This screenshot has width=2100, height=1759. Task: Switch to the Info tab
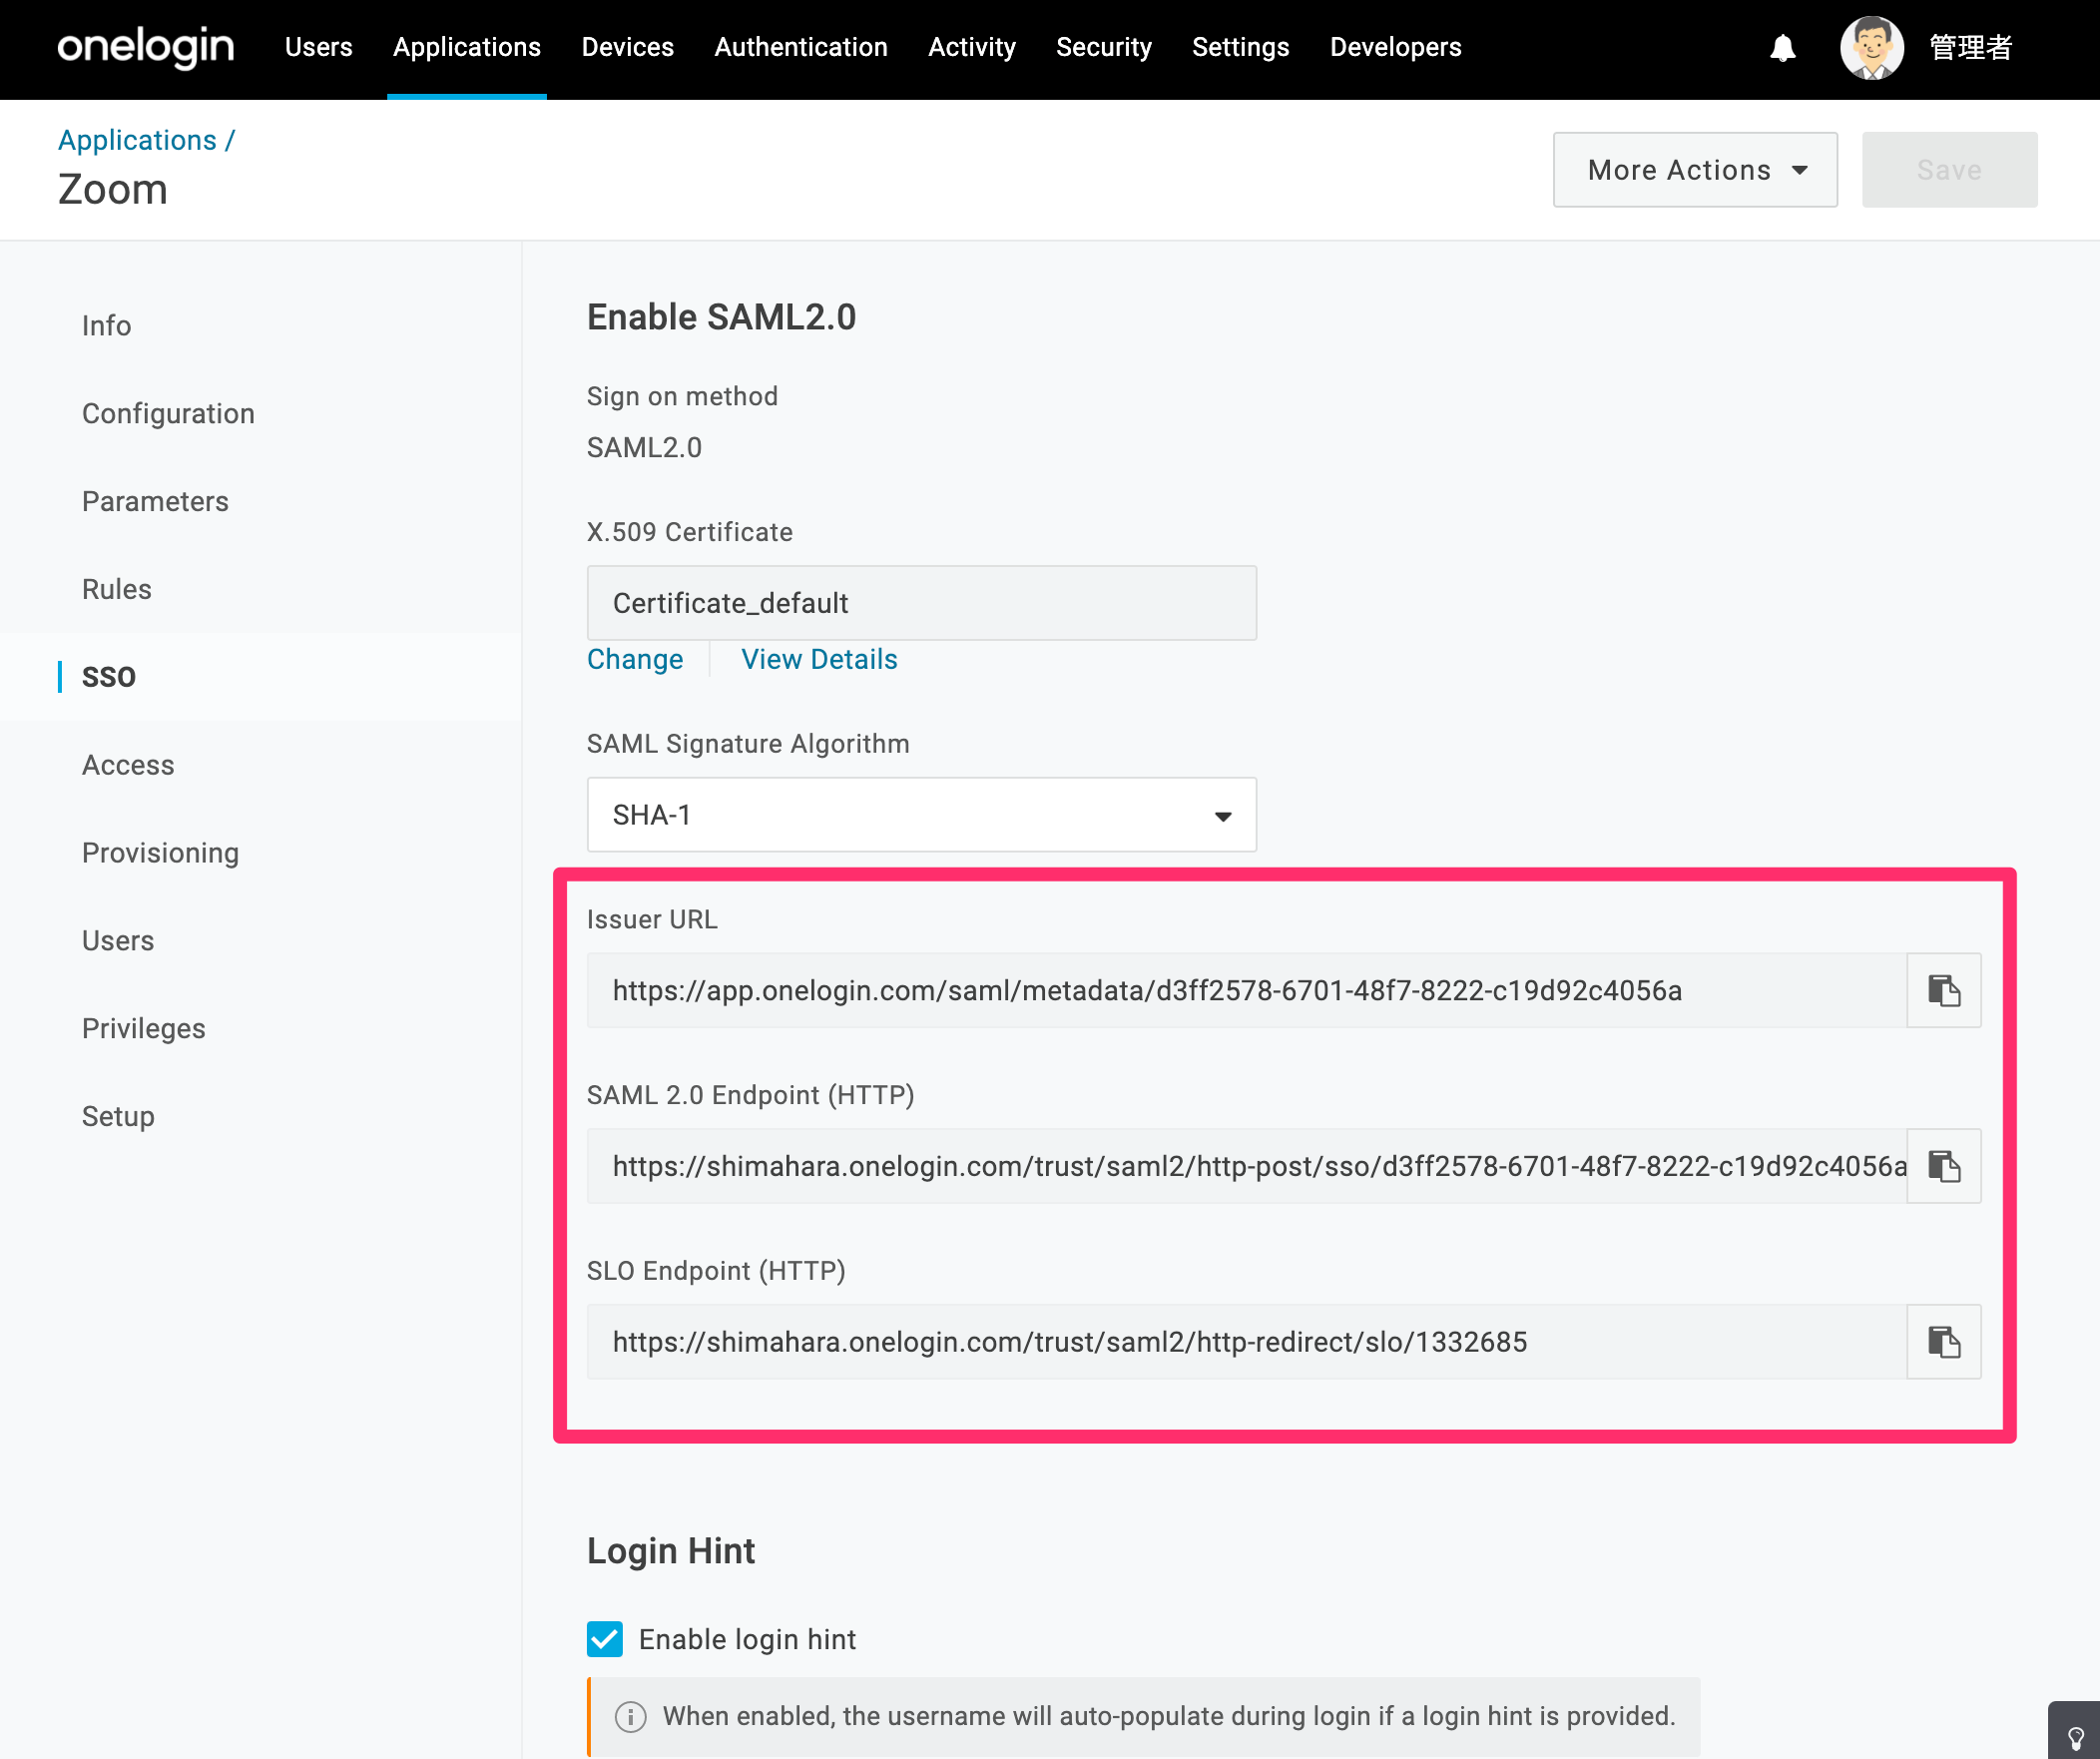coord(107,326)
